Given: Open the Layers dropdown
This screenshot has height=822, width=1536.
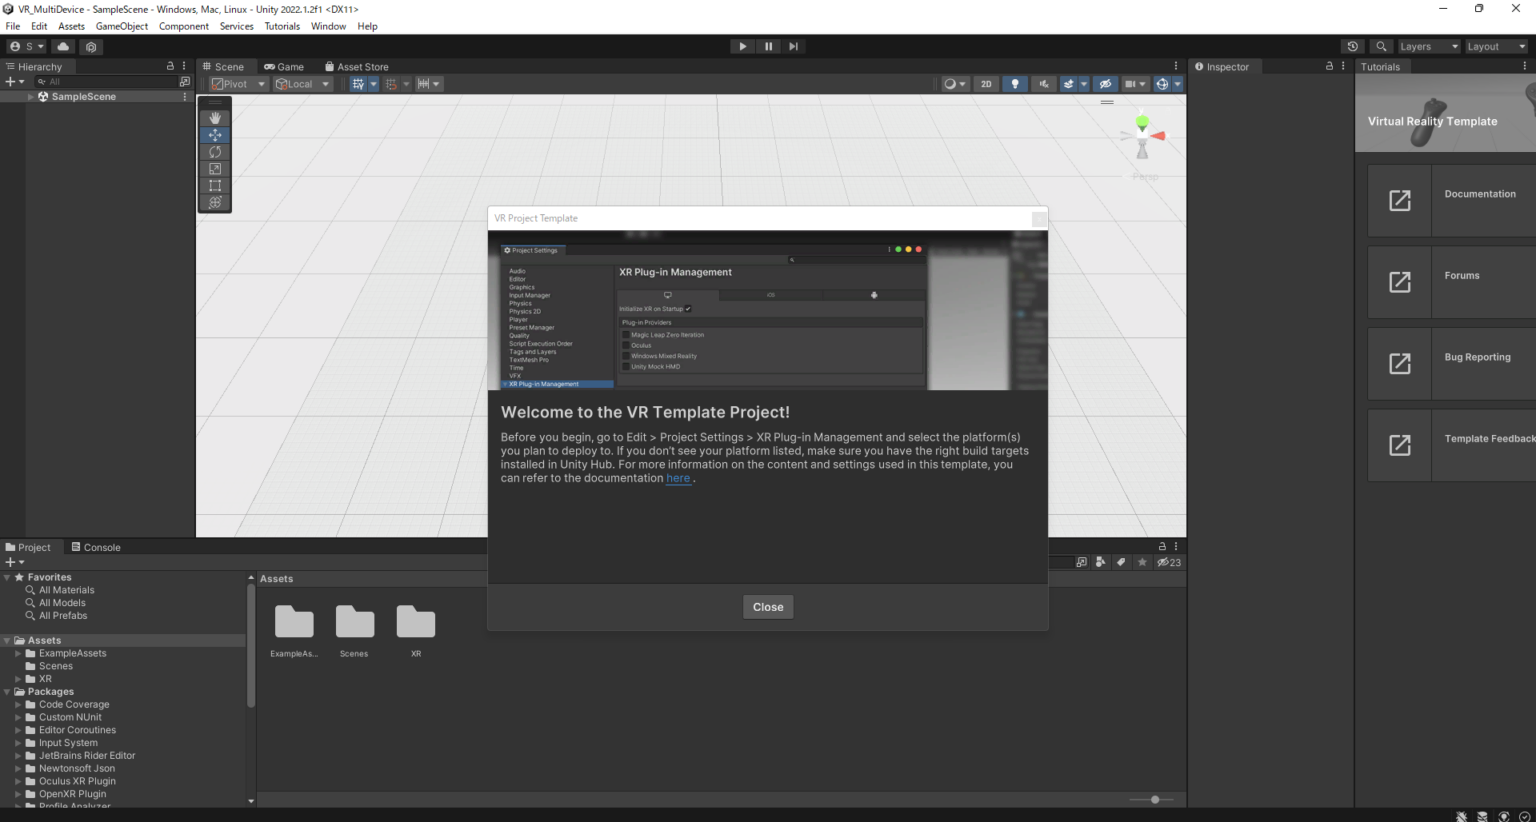Looking at the screenshot, I should pyautogui.click(x=1427, y=47).
